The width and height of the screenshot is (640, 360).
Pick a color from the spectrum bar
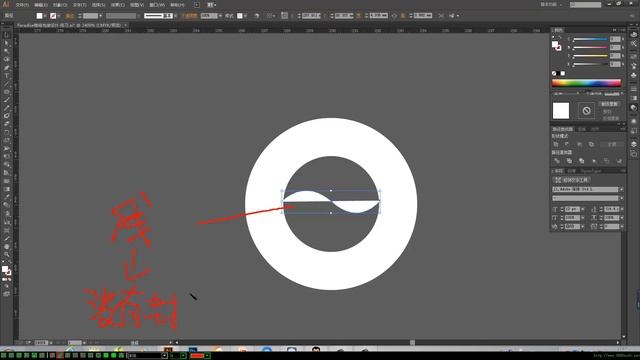586,83
